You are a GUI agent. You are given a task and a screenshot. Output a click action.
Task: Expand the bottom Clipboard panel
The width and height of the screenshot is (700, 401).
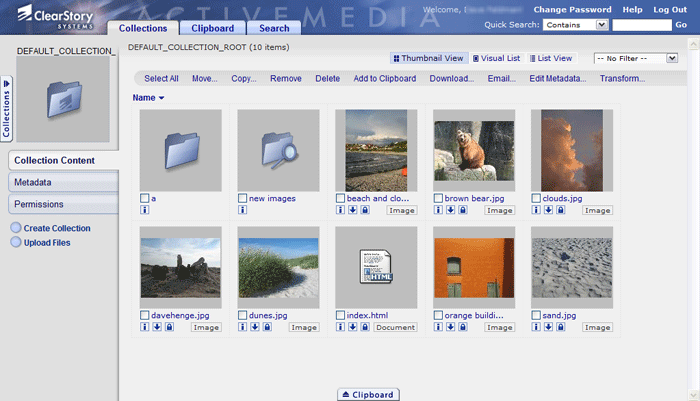coord(369,394)
